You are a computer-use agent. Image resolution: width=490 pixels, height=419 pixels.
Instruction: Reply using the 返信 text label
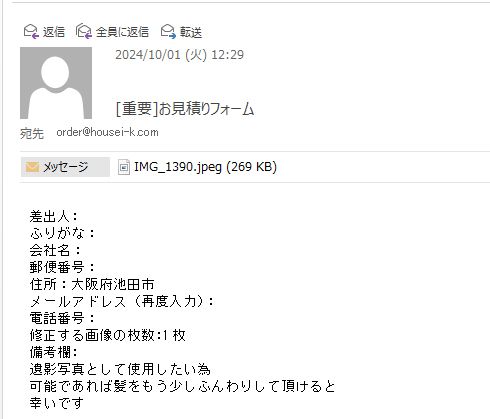click(x=54, y=32)
